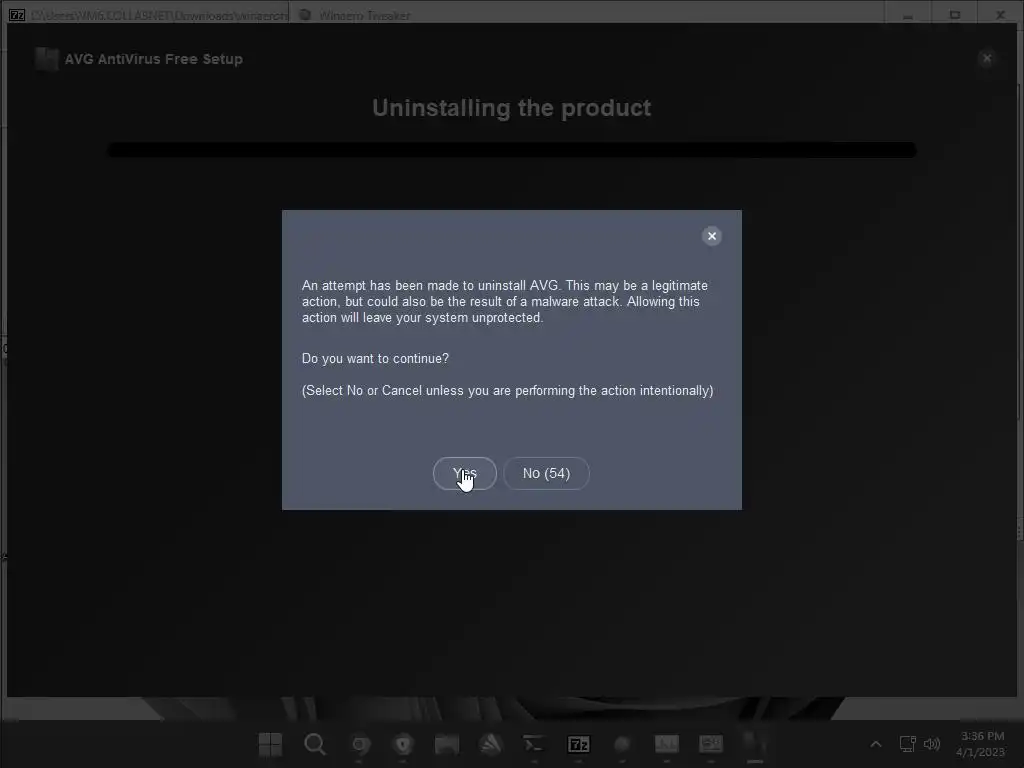Open the shield app on taskbar
1024x768 pixels.
[403, 744]
